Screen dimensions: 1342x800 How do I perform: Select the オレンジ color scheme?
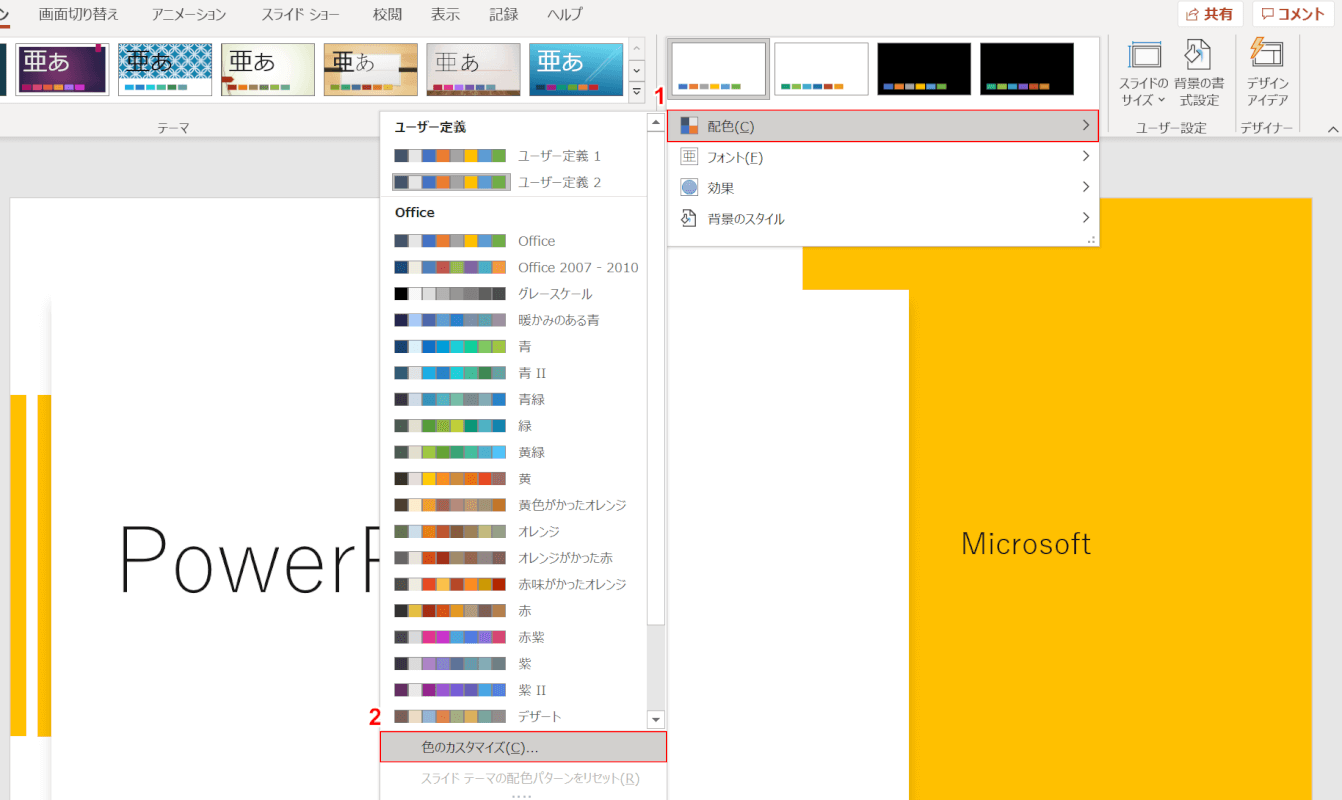coord(514,531)
